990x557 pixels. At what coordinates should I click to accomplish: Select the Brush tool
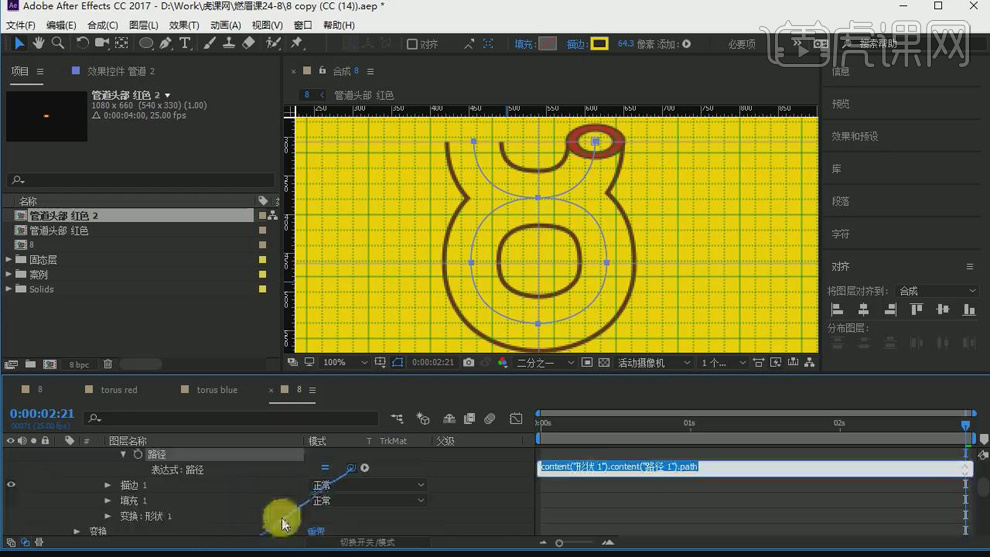210,43
